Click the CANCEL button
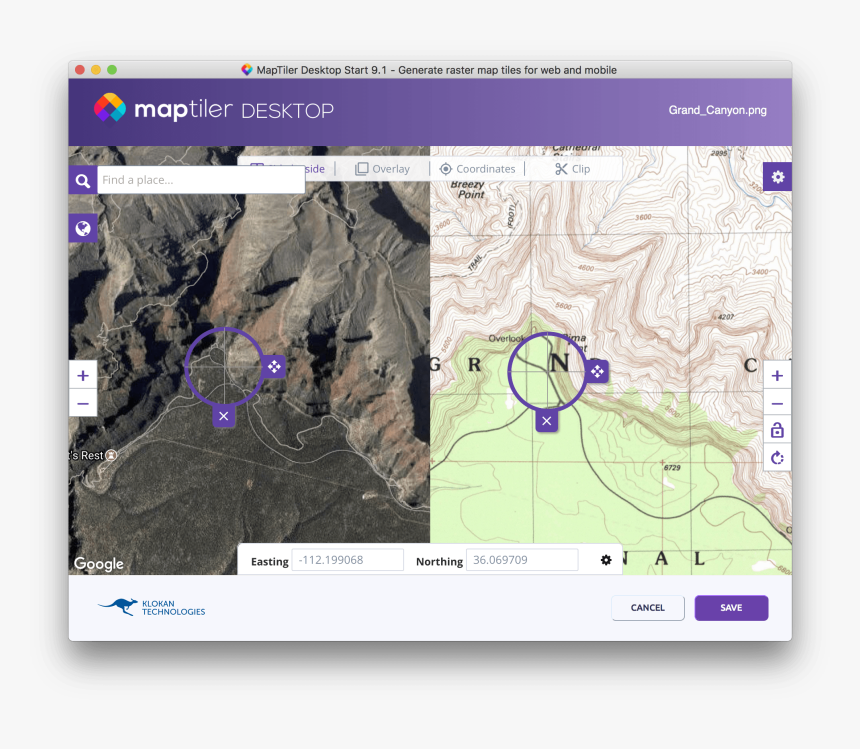The image size is (860, 749). coord(648,608)
